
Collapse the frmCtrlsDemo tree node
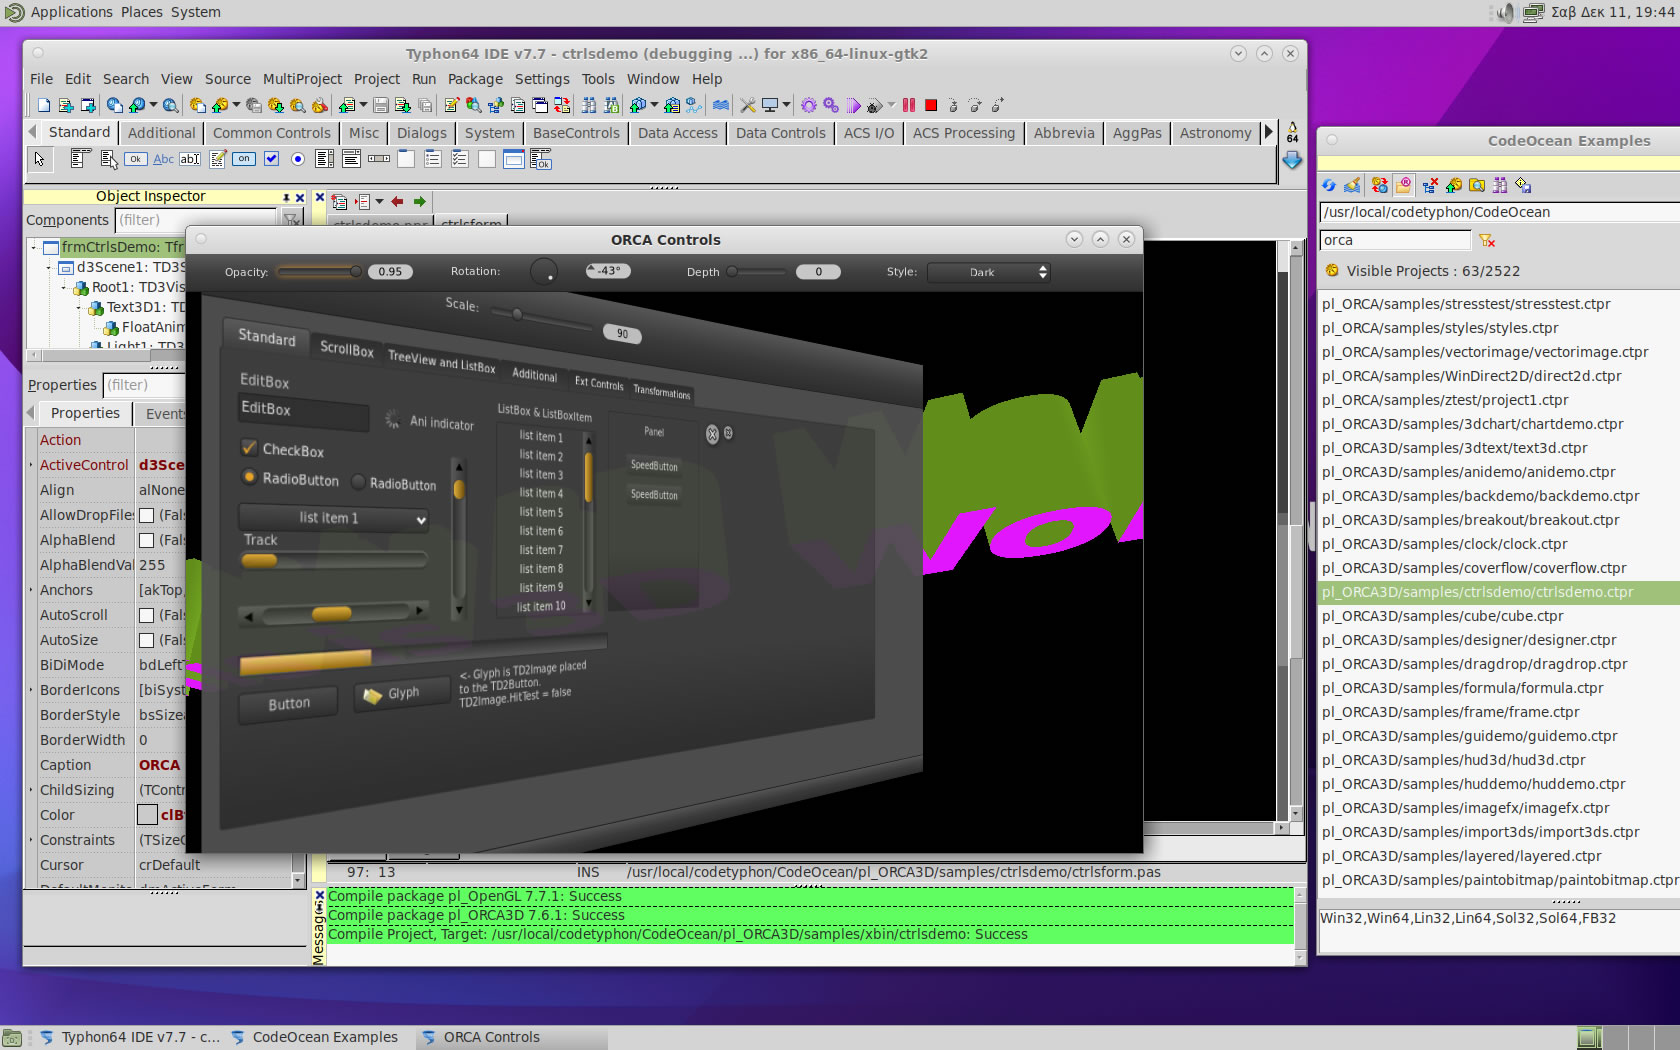pos(33,247)
